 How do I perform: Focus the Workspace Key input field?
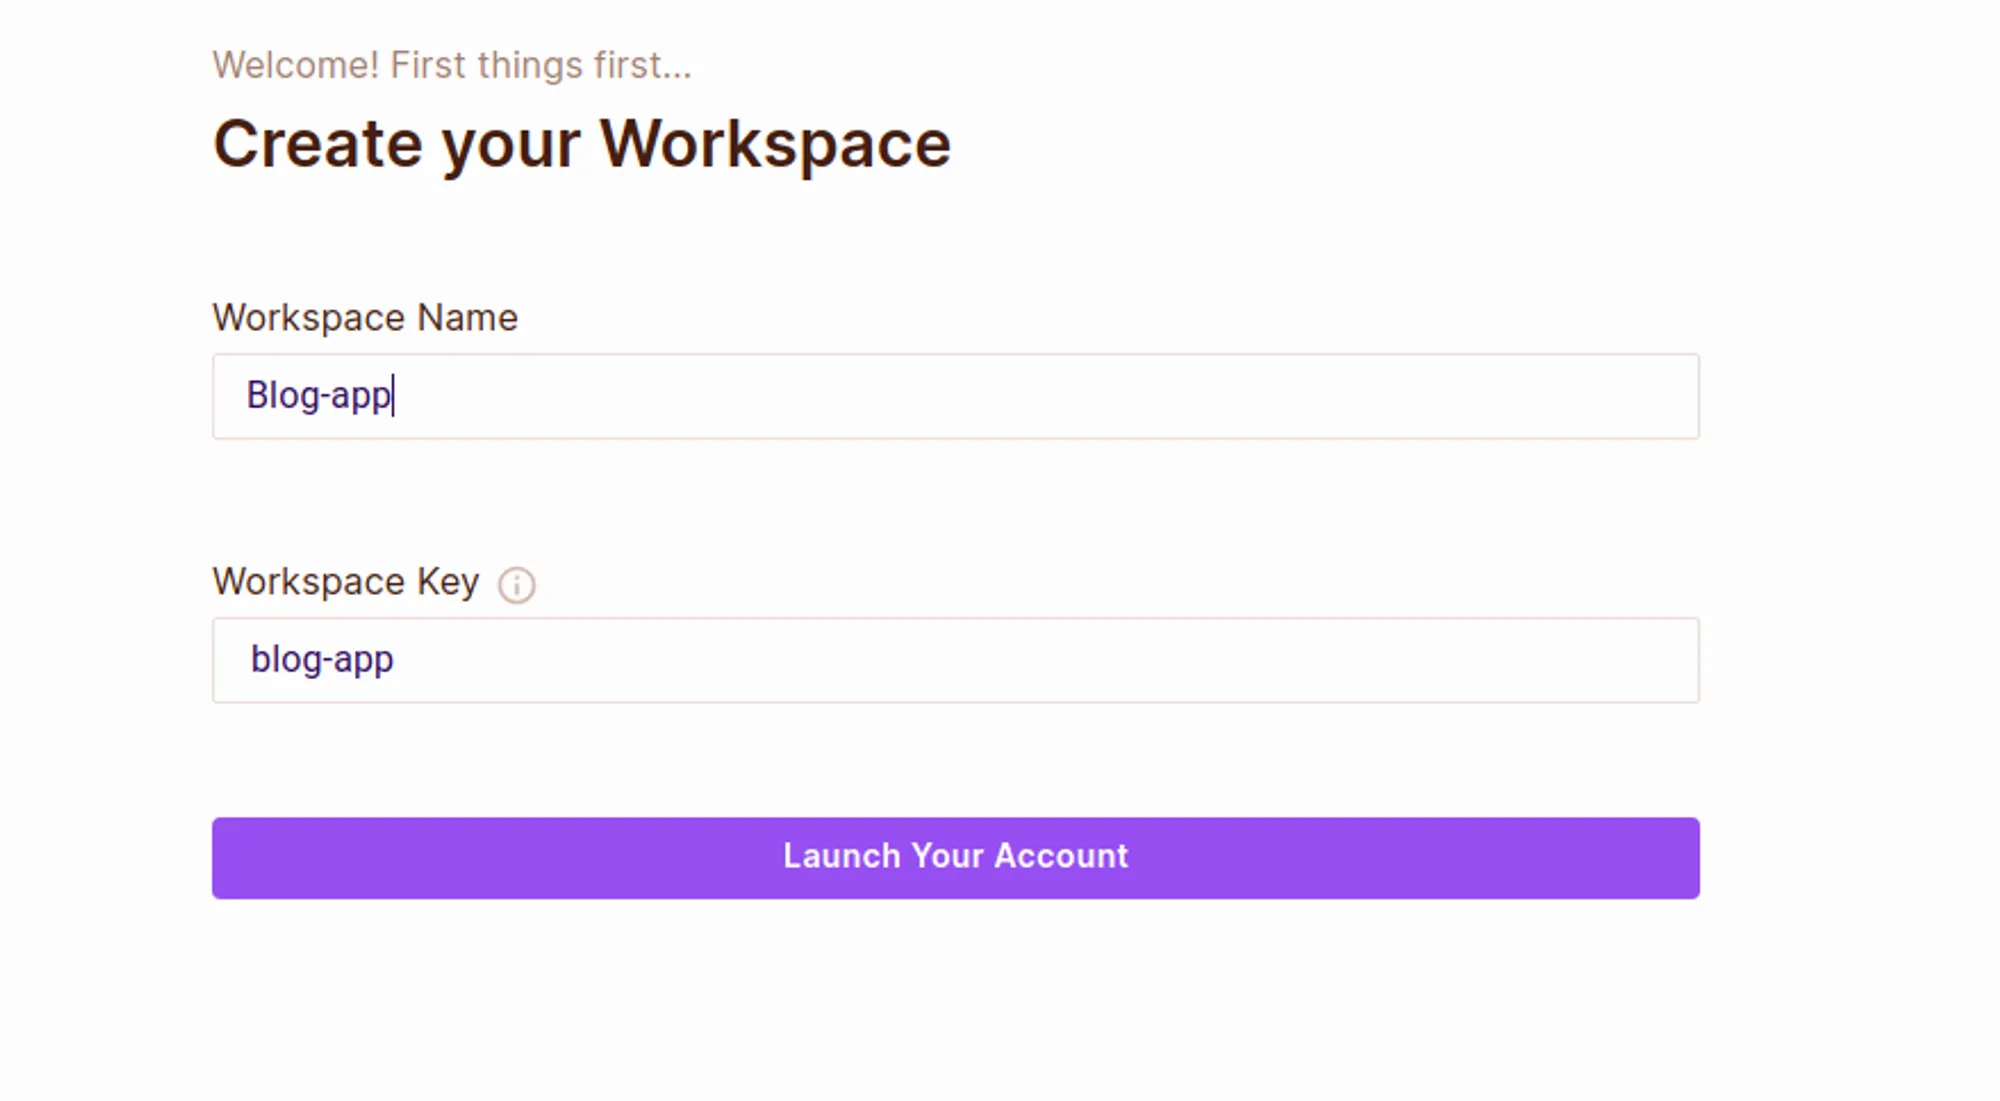1000,660
